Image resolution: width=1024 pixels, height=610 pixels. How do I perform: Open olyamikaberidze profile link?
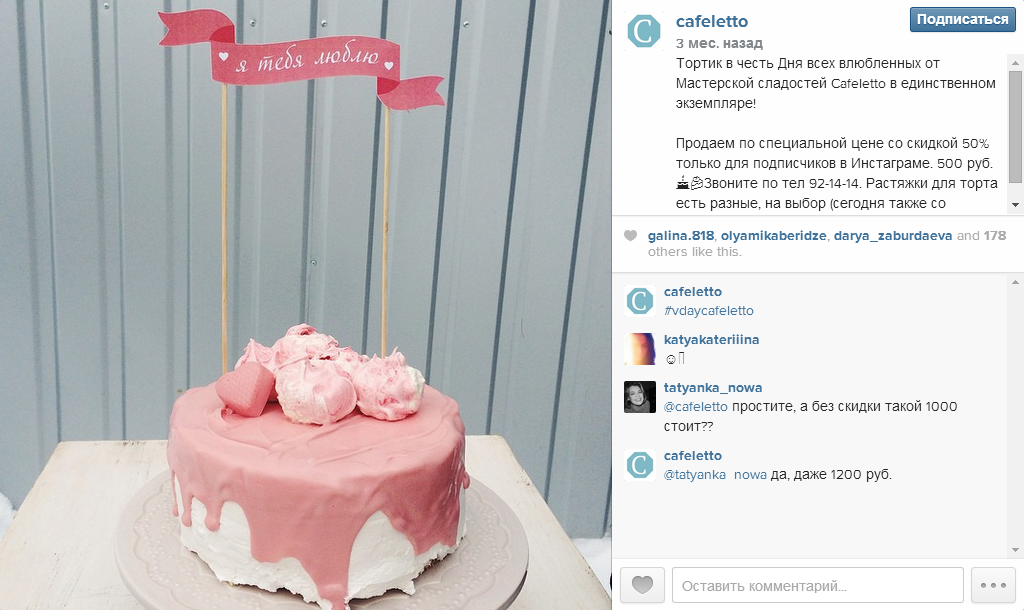tap(774, 236)
